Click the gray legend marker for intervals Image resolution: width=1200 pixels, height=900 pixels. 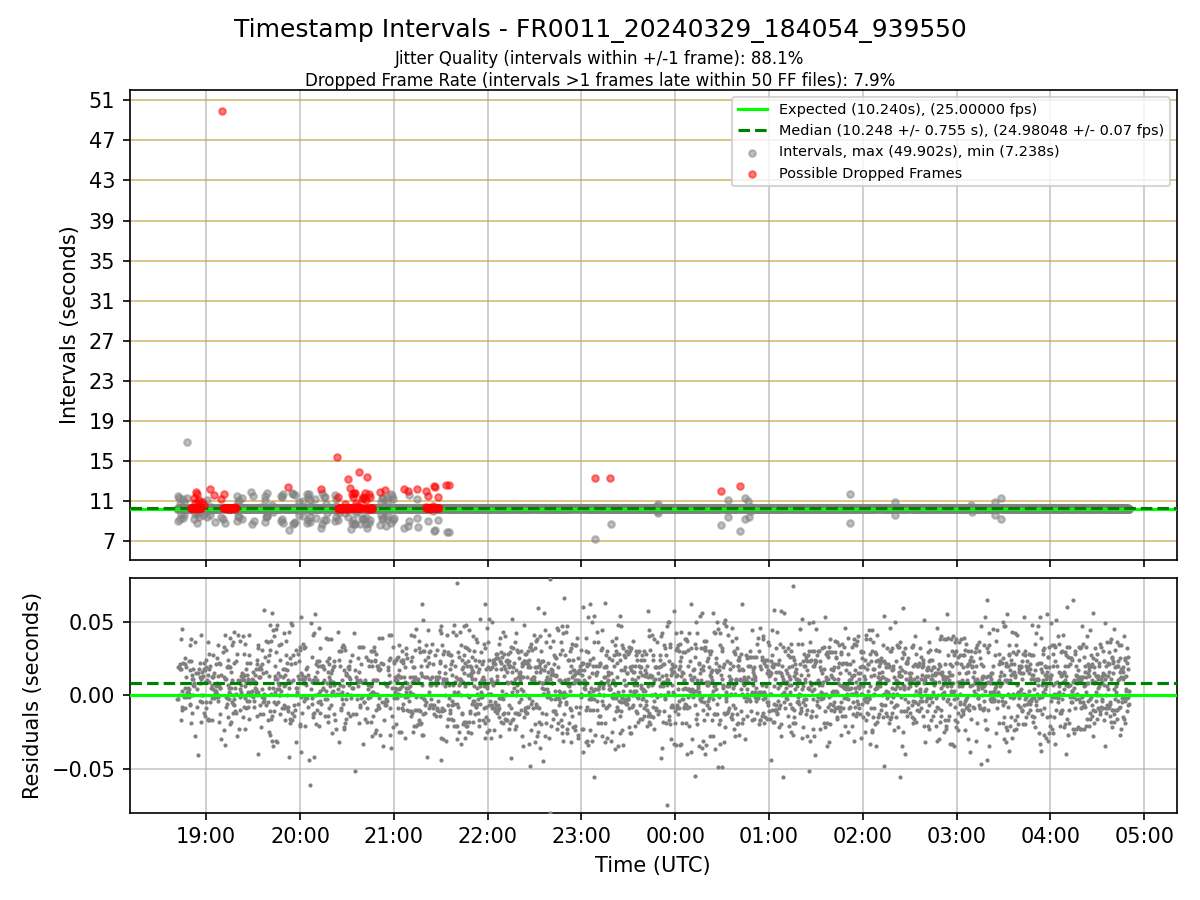[752, 153]
